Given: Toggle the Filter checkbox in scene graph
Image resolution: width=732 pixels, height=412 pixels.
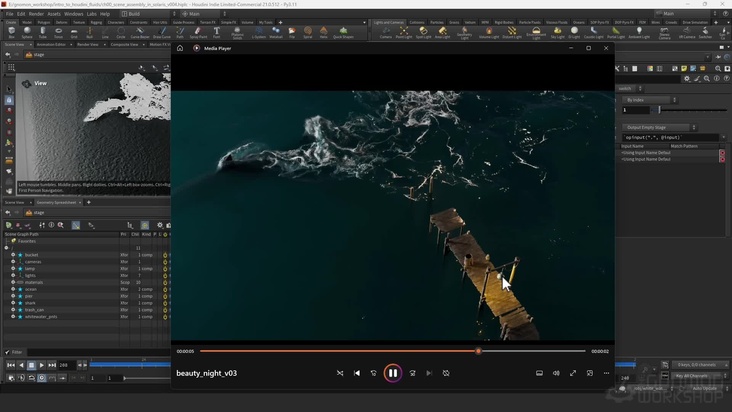Looking at the screenshot, I should [7, 352].
